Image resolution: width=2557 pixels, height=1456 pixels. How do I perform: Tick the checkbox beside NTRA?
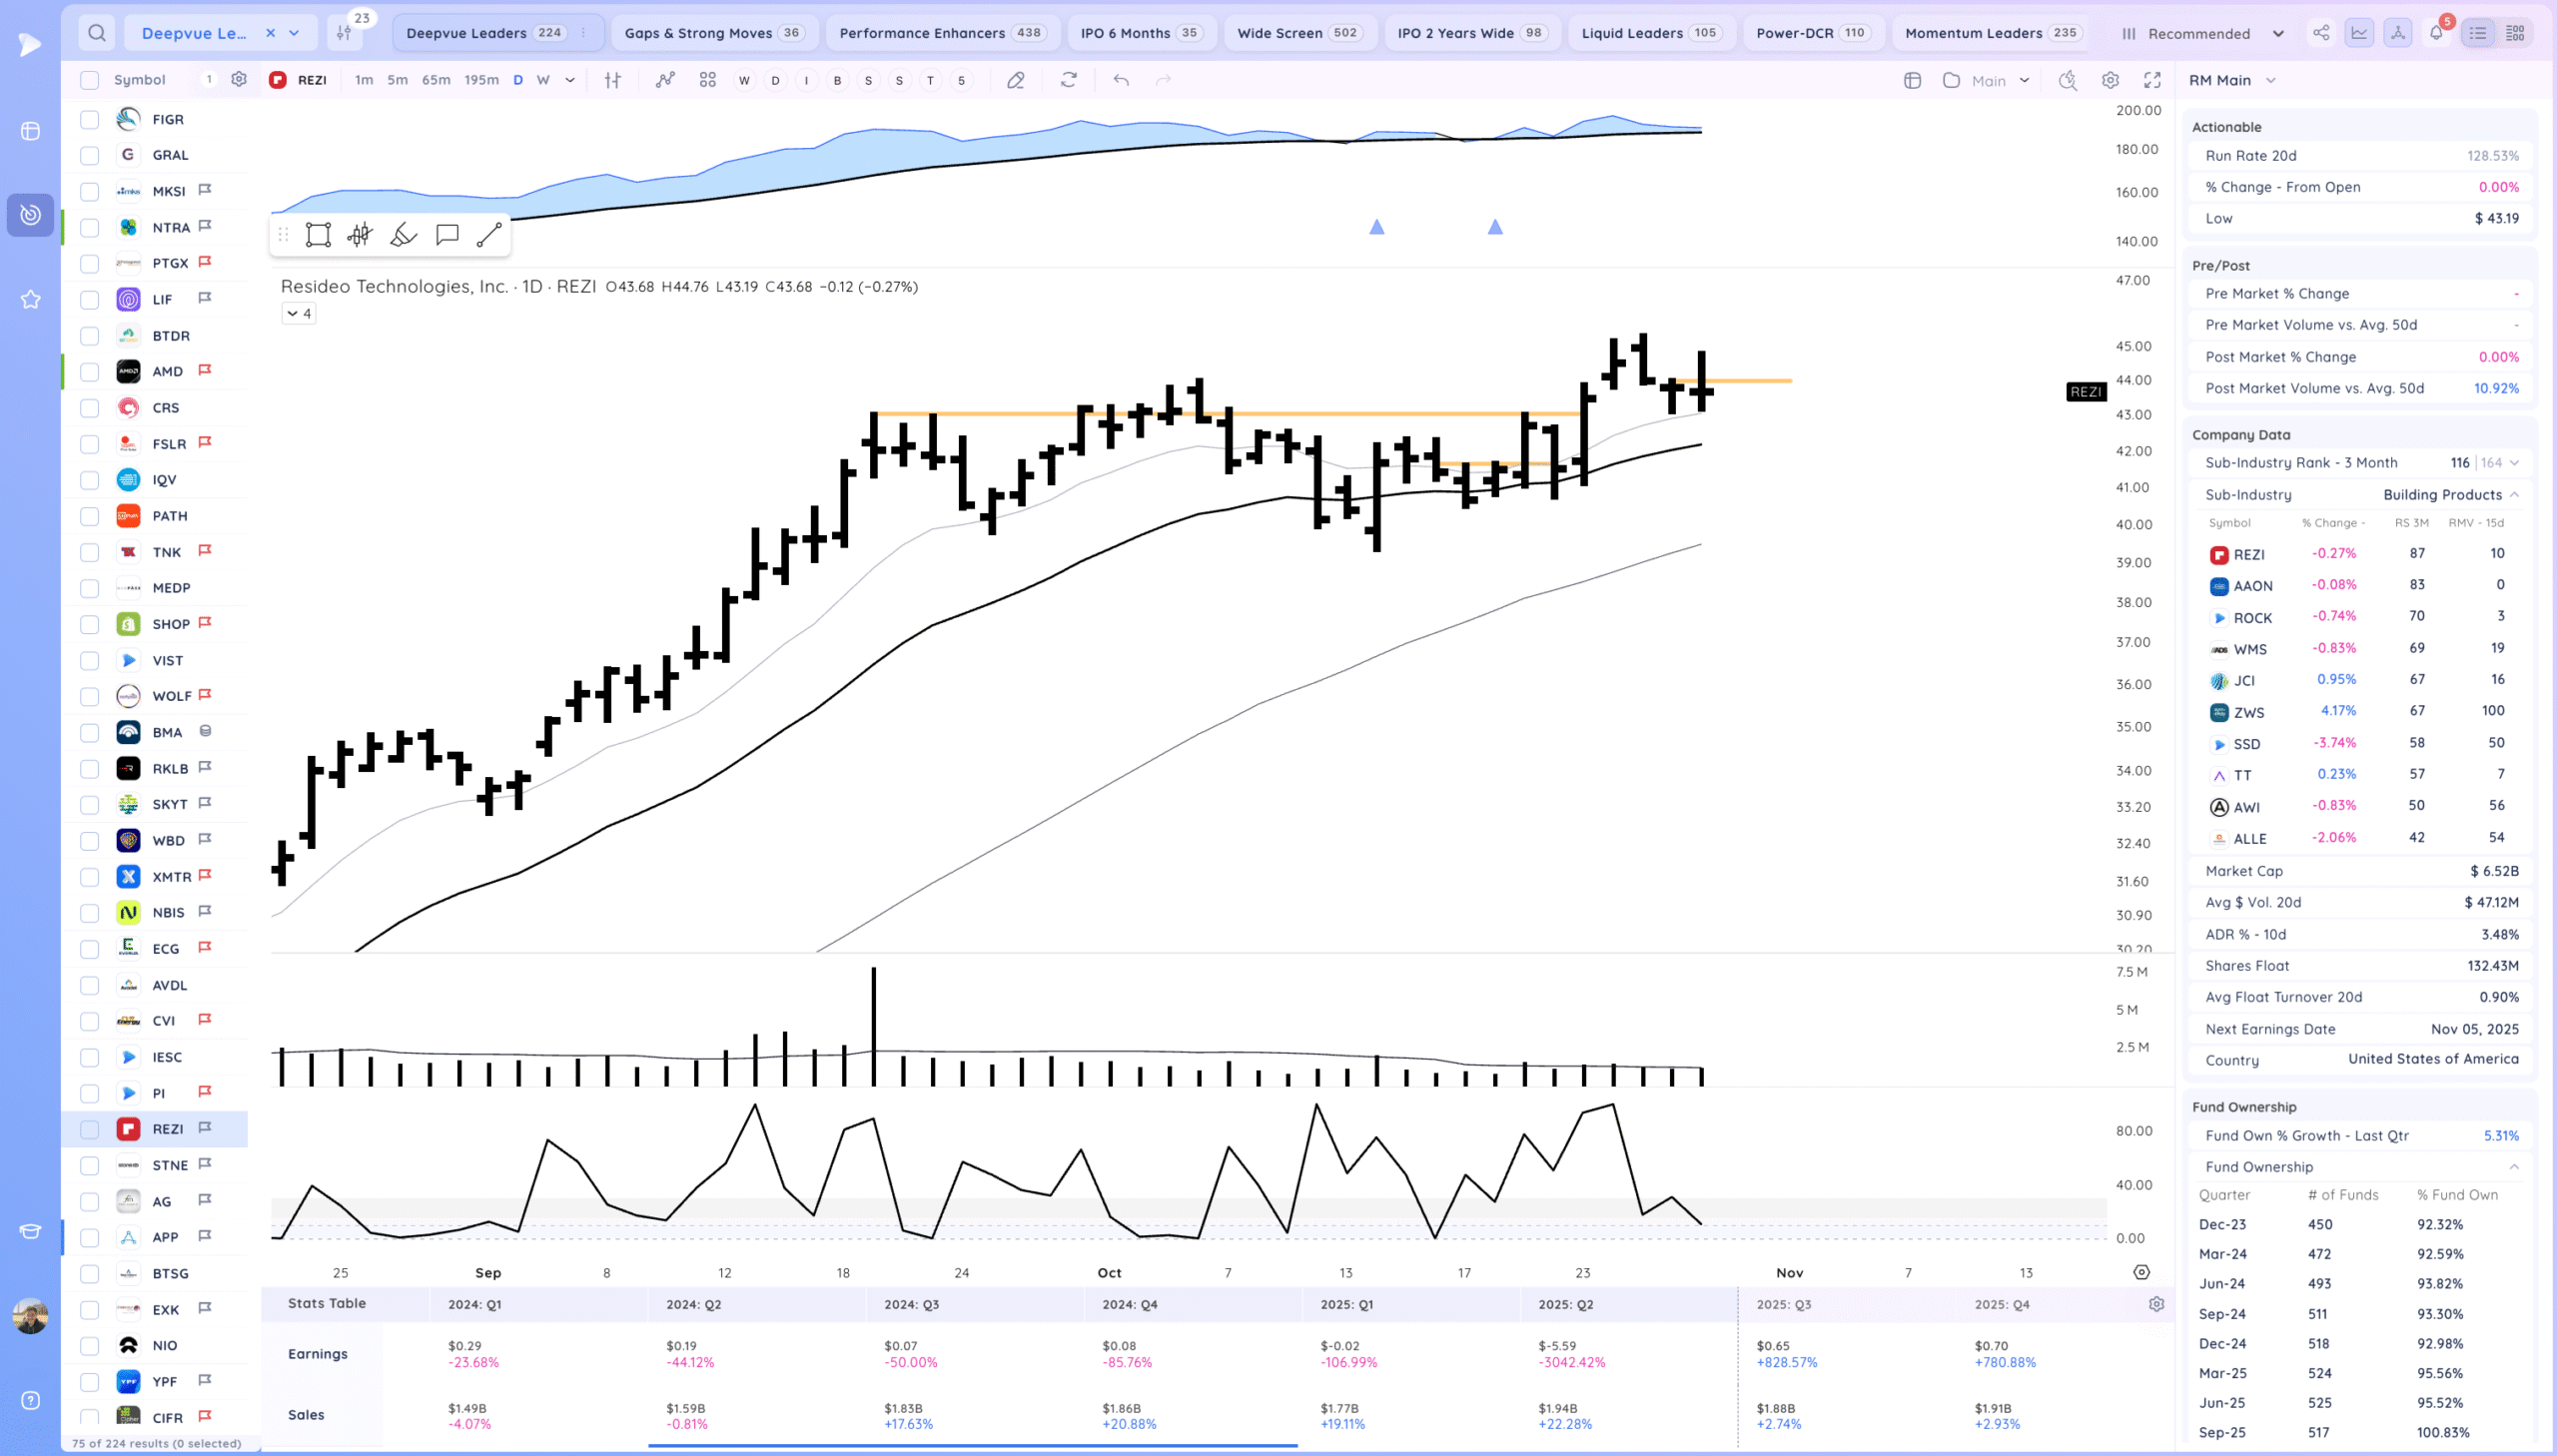[x=90, y=228]
